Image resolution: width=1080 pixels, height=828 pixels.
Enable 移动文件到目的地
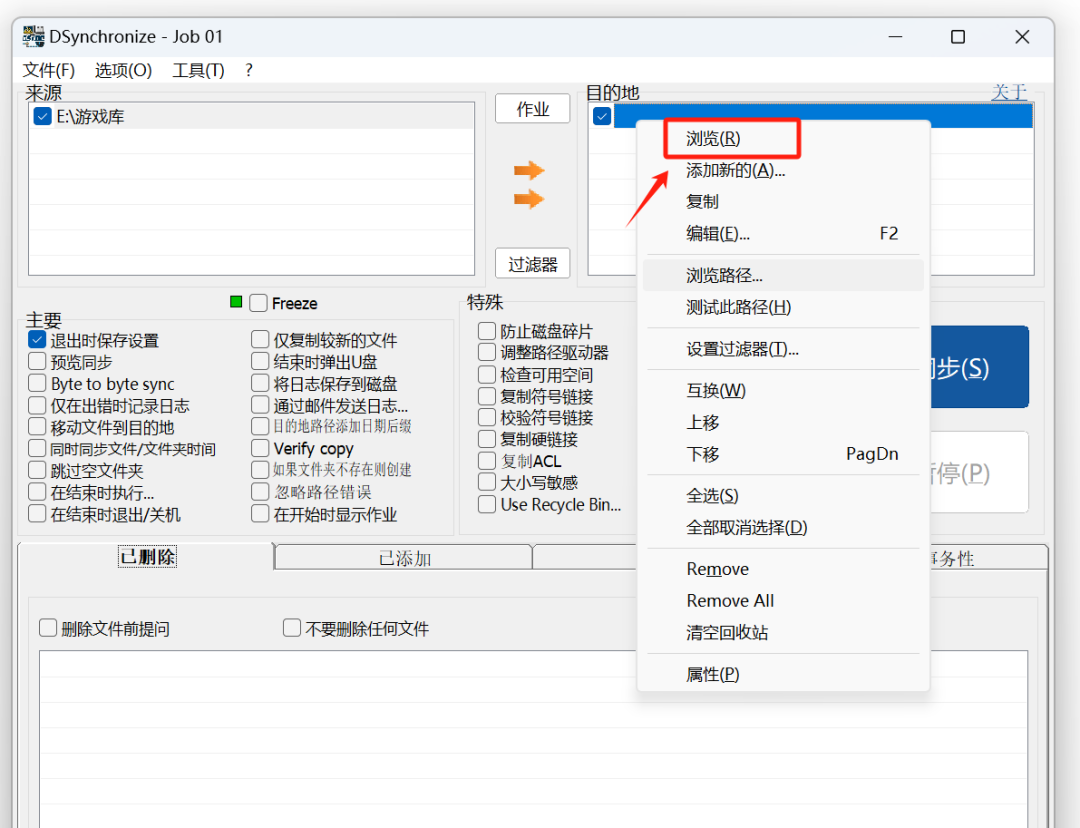point(37,427)
